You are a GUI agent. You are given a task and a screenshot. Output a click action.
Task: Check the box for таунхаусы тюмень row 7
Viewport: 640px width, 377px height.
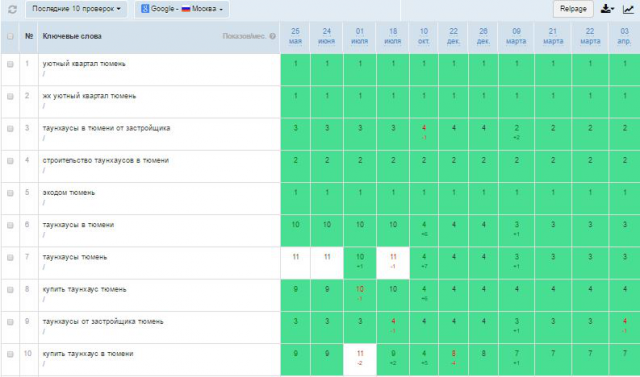pyautogui.click(x=10, y=257)
